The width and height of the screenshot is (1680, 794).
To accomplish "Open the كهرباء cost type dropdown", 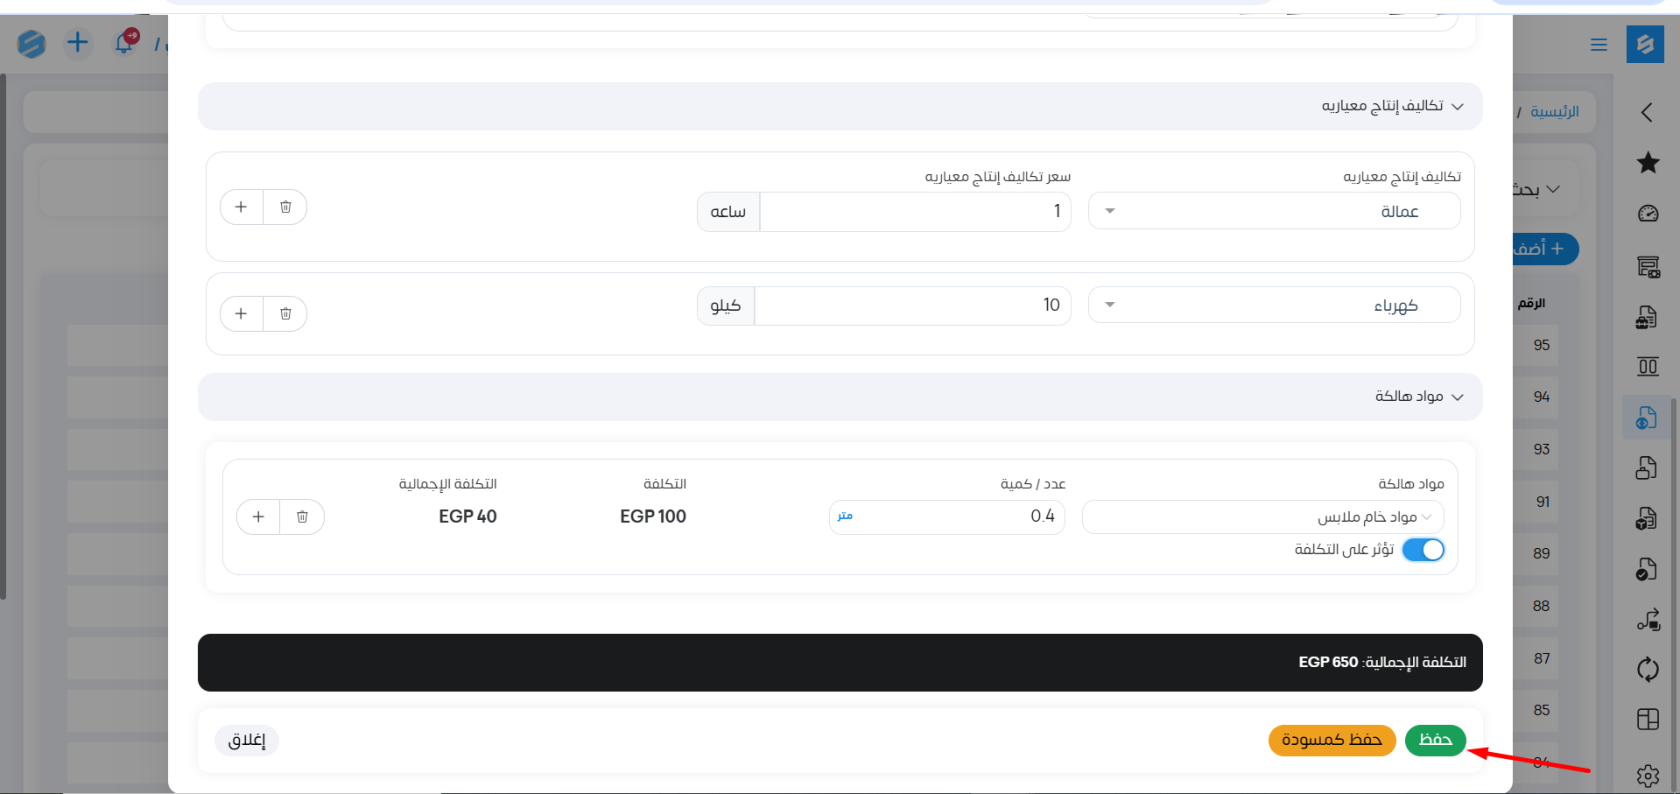I will click(1273, 305).
